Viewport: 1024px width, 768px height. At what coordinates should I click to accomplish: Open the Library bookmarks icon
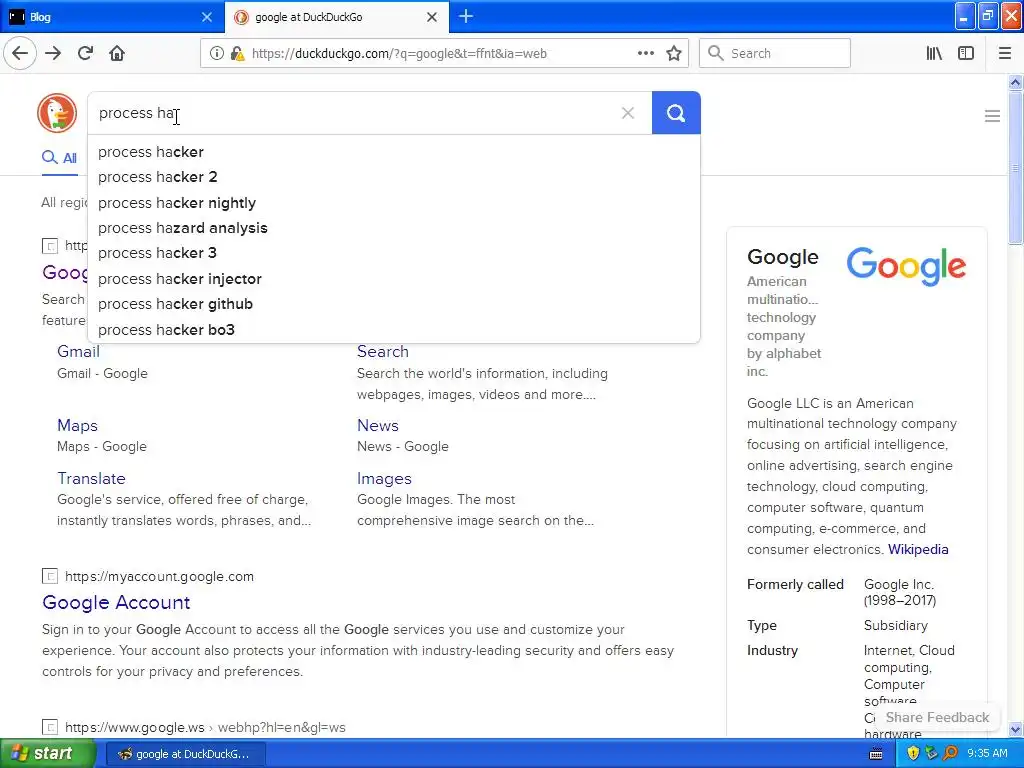pos(934,53)
